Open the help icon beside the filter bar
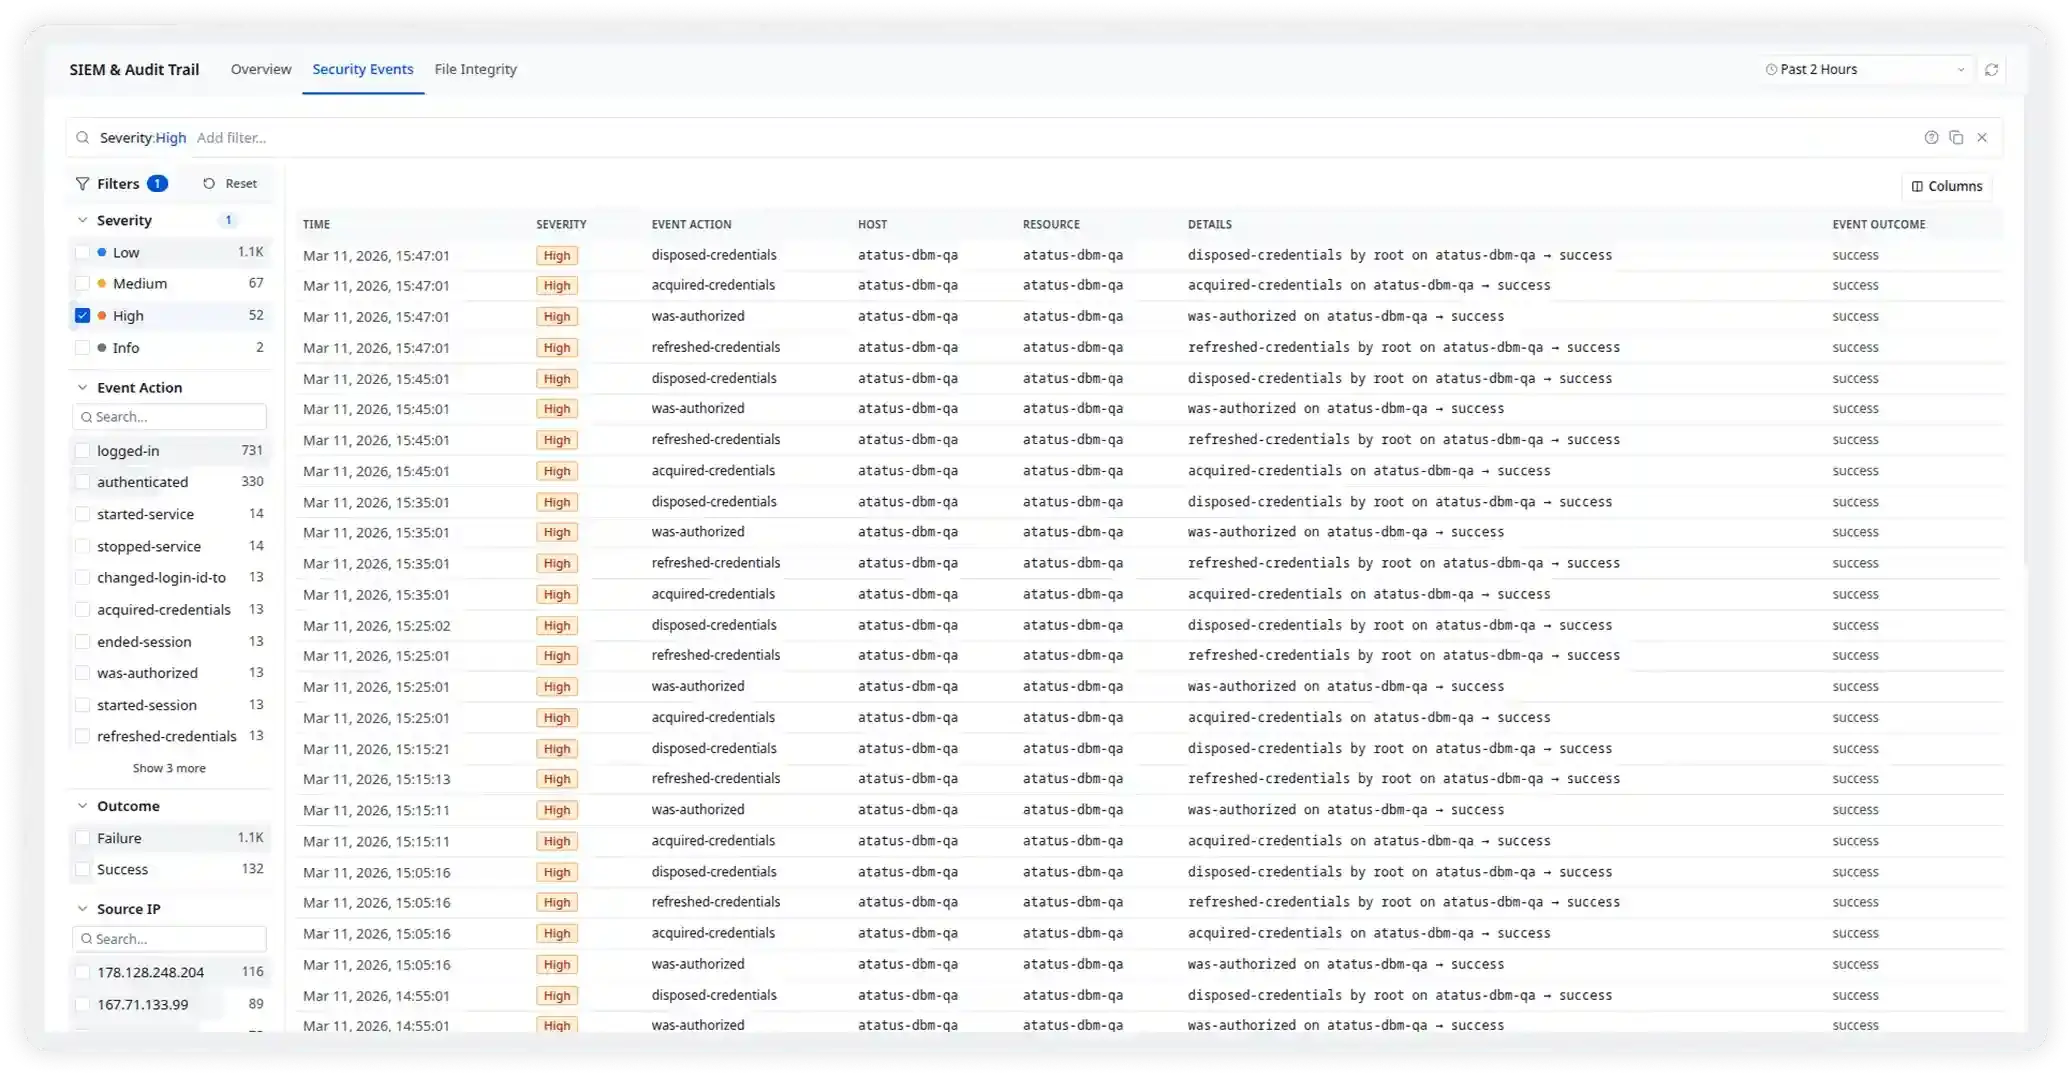 pos(1931,137)
